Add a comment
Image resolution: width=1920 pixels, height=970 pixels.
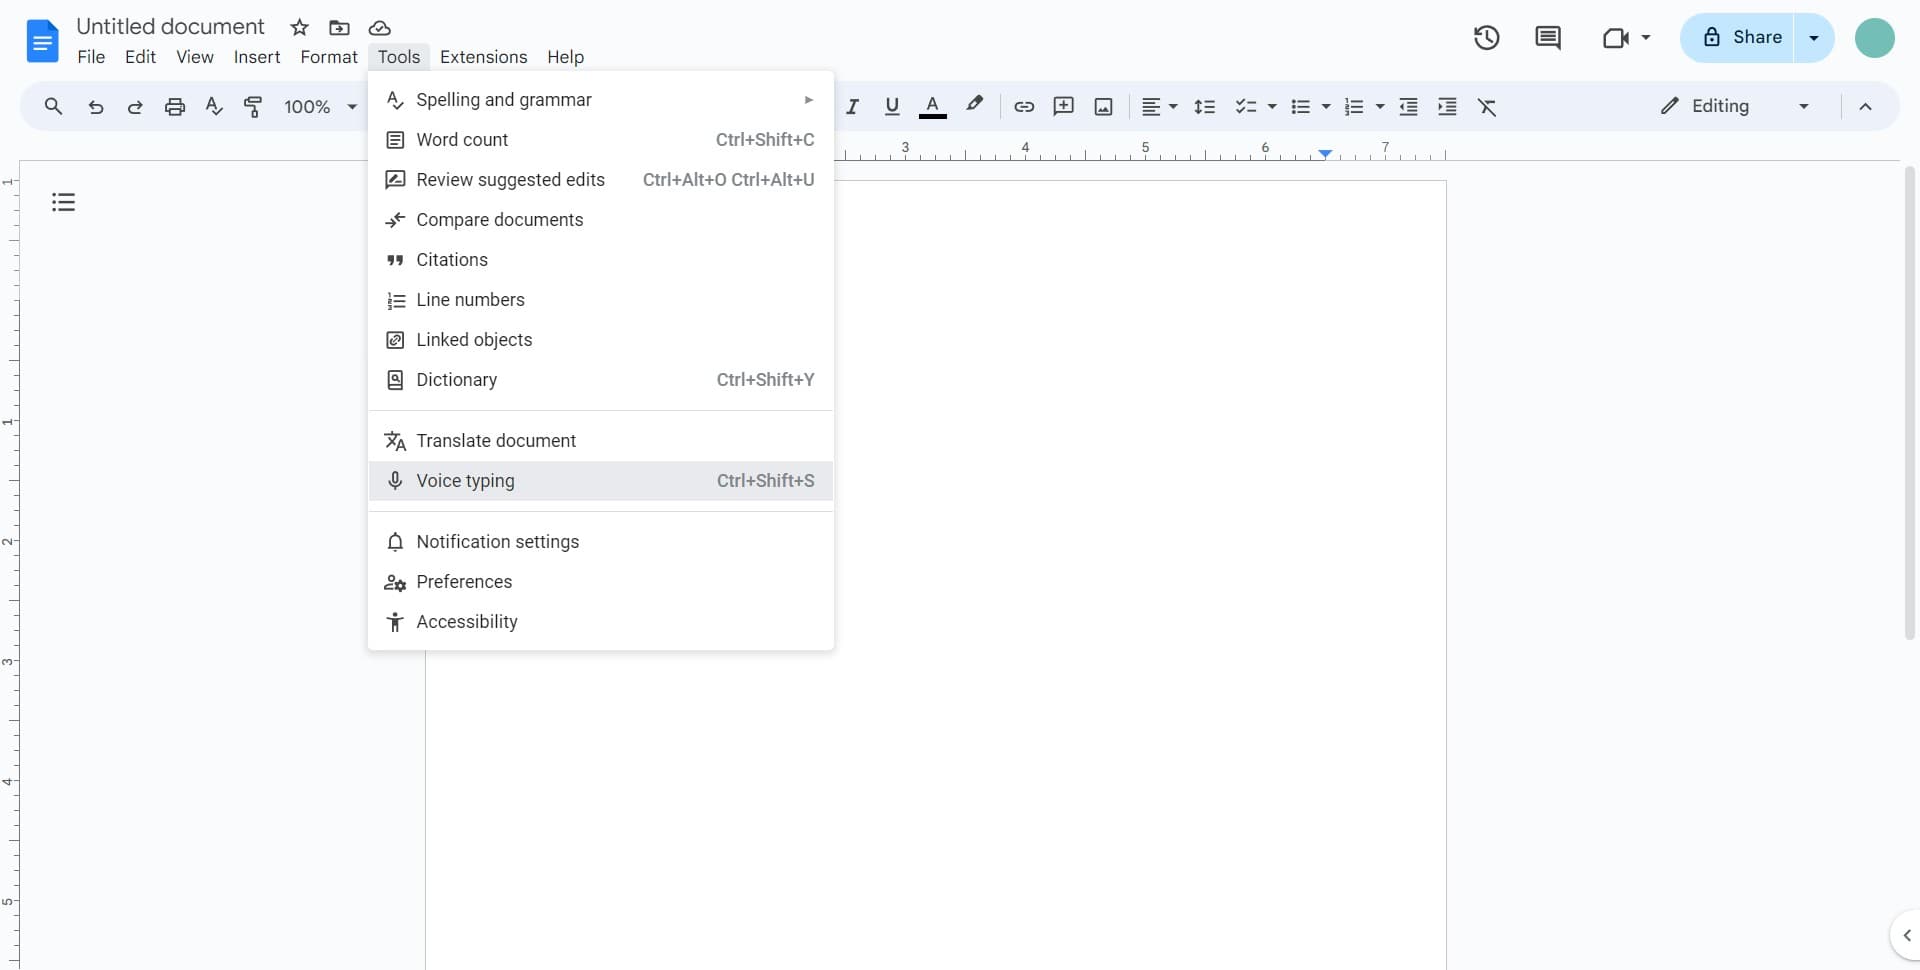point(1063,106)
